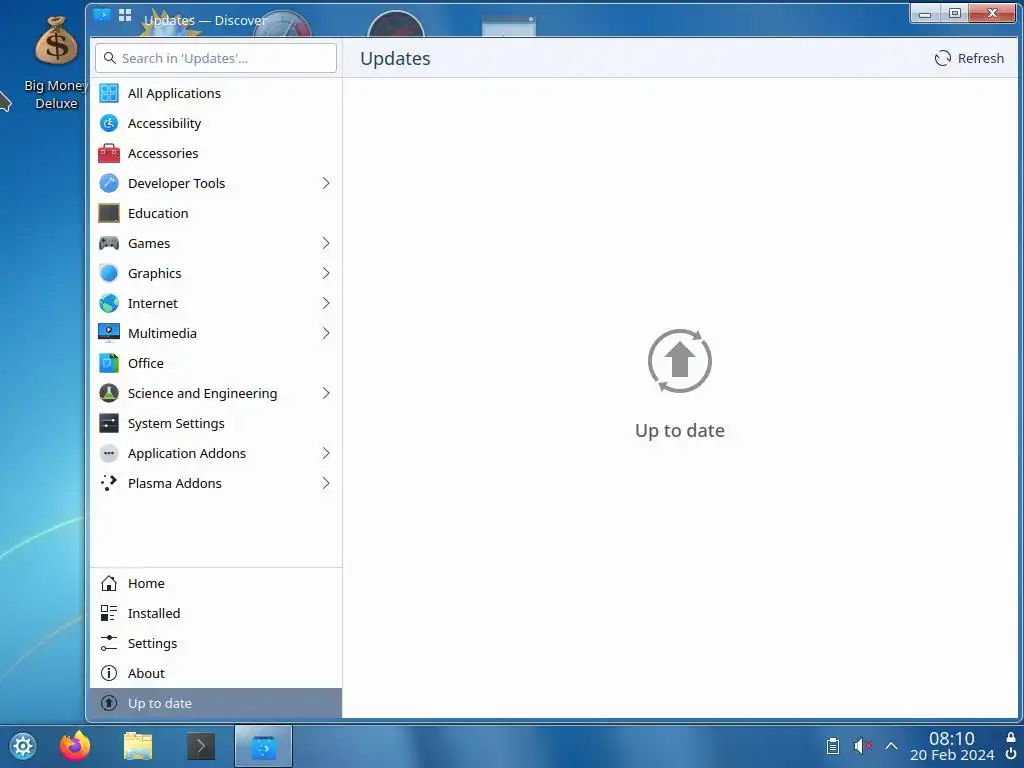Expand the Science and Engineering chevron
Screen dimensions: 1024x768
pos(326,393)
